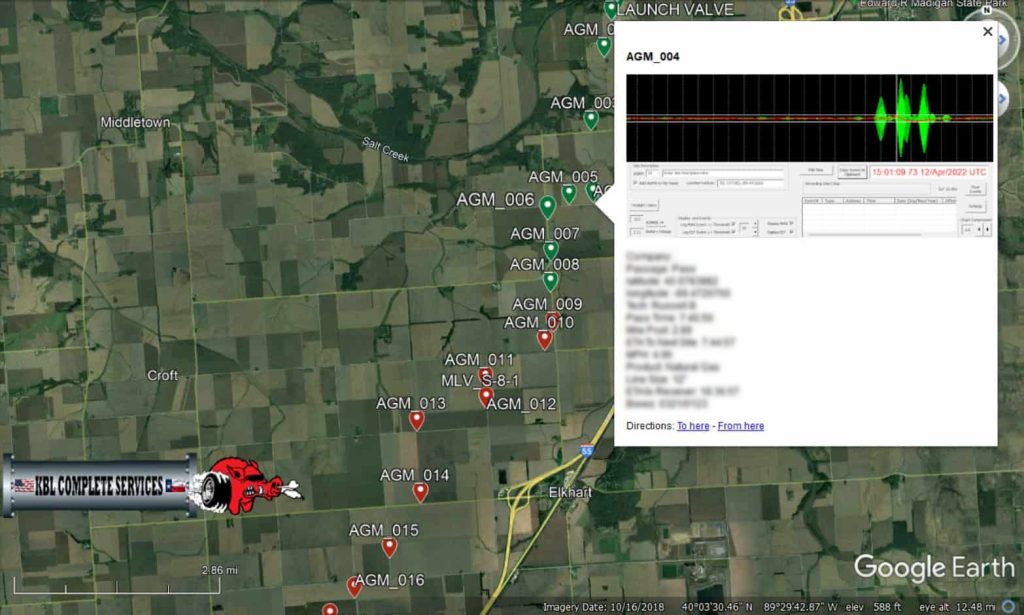Open directions 'From here' link
Screen dimensions: 1024x615
click(741, 426)
